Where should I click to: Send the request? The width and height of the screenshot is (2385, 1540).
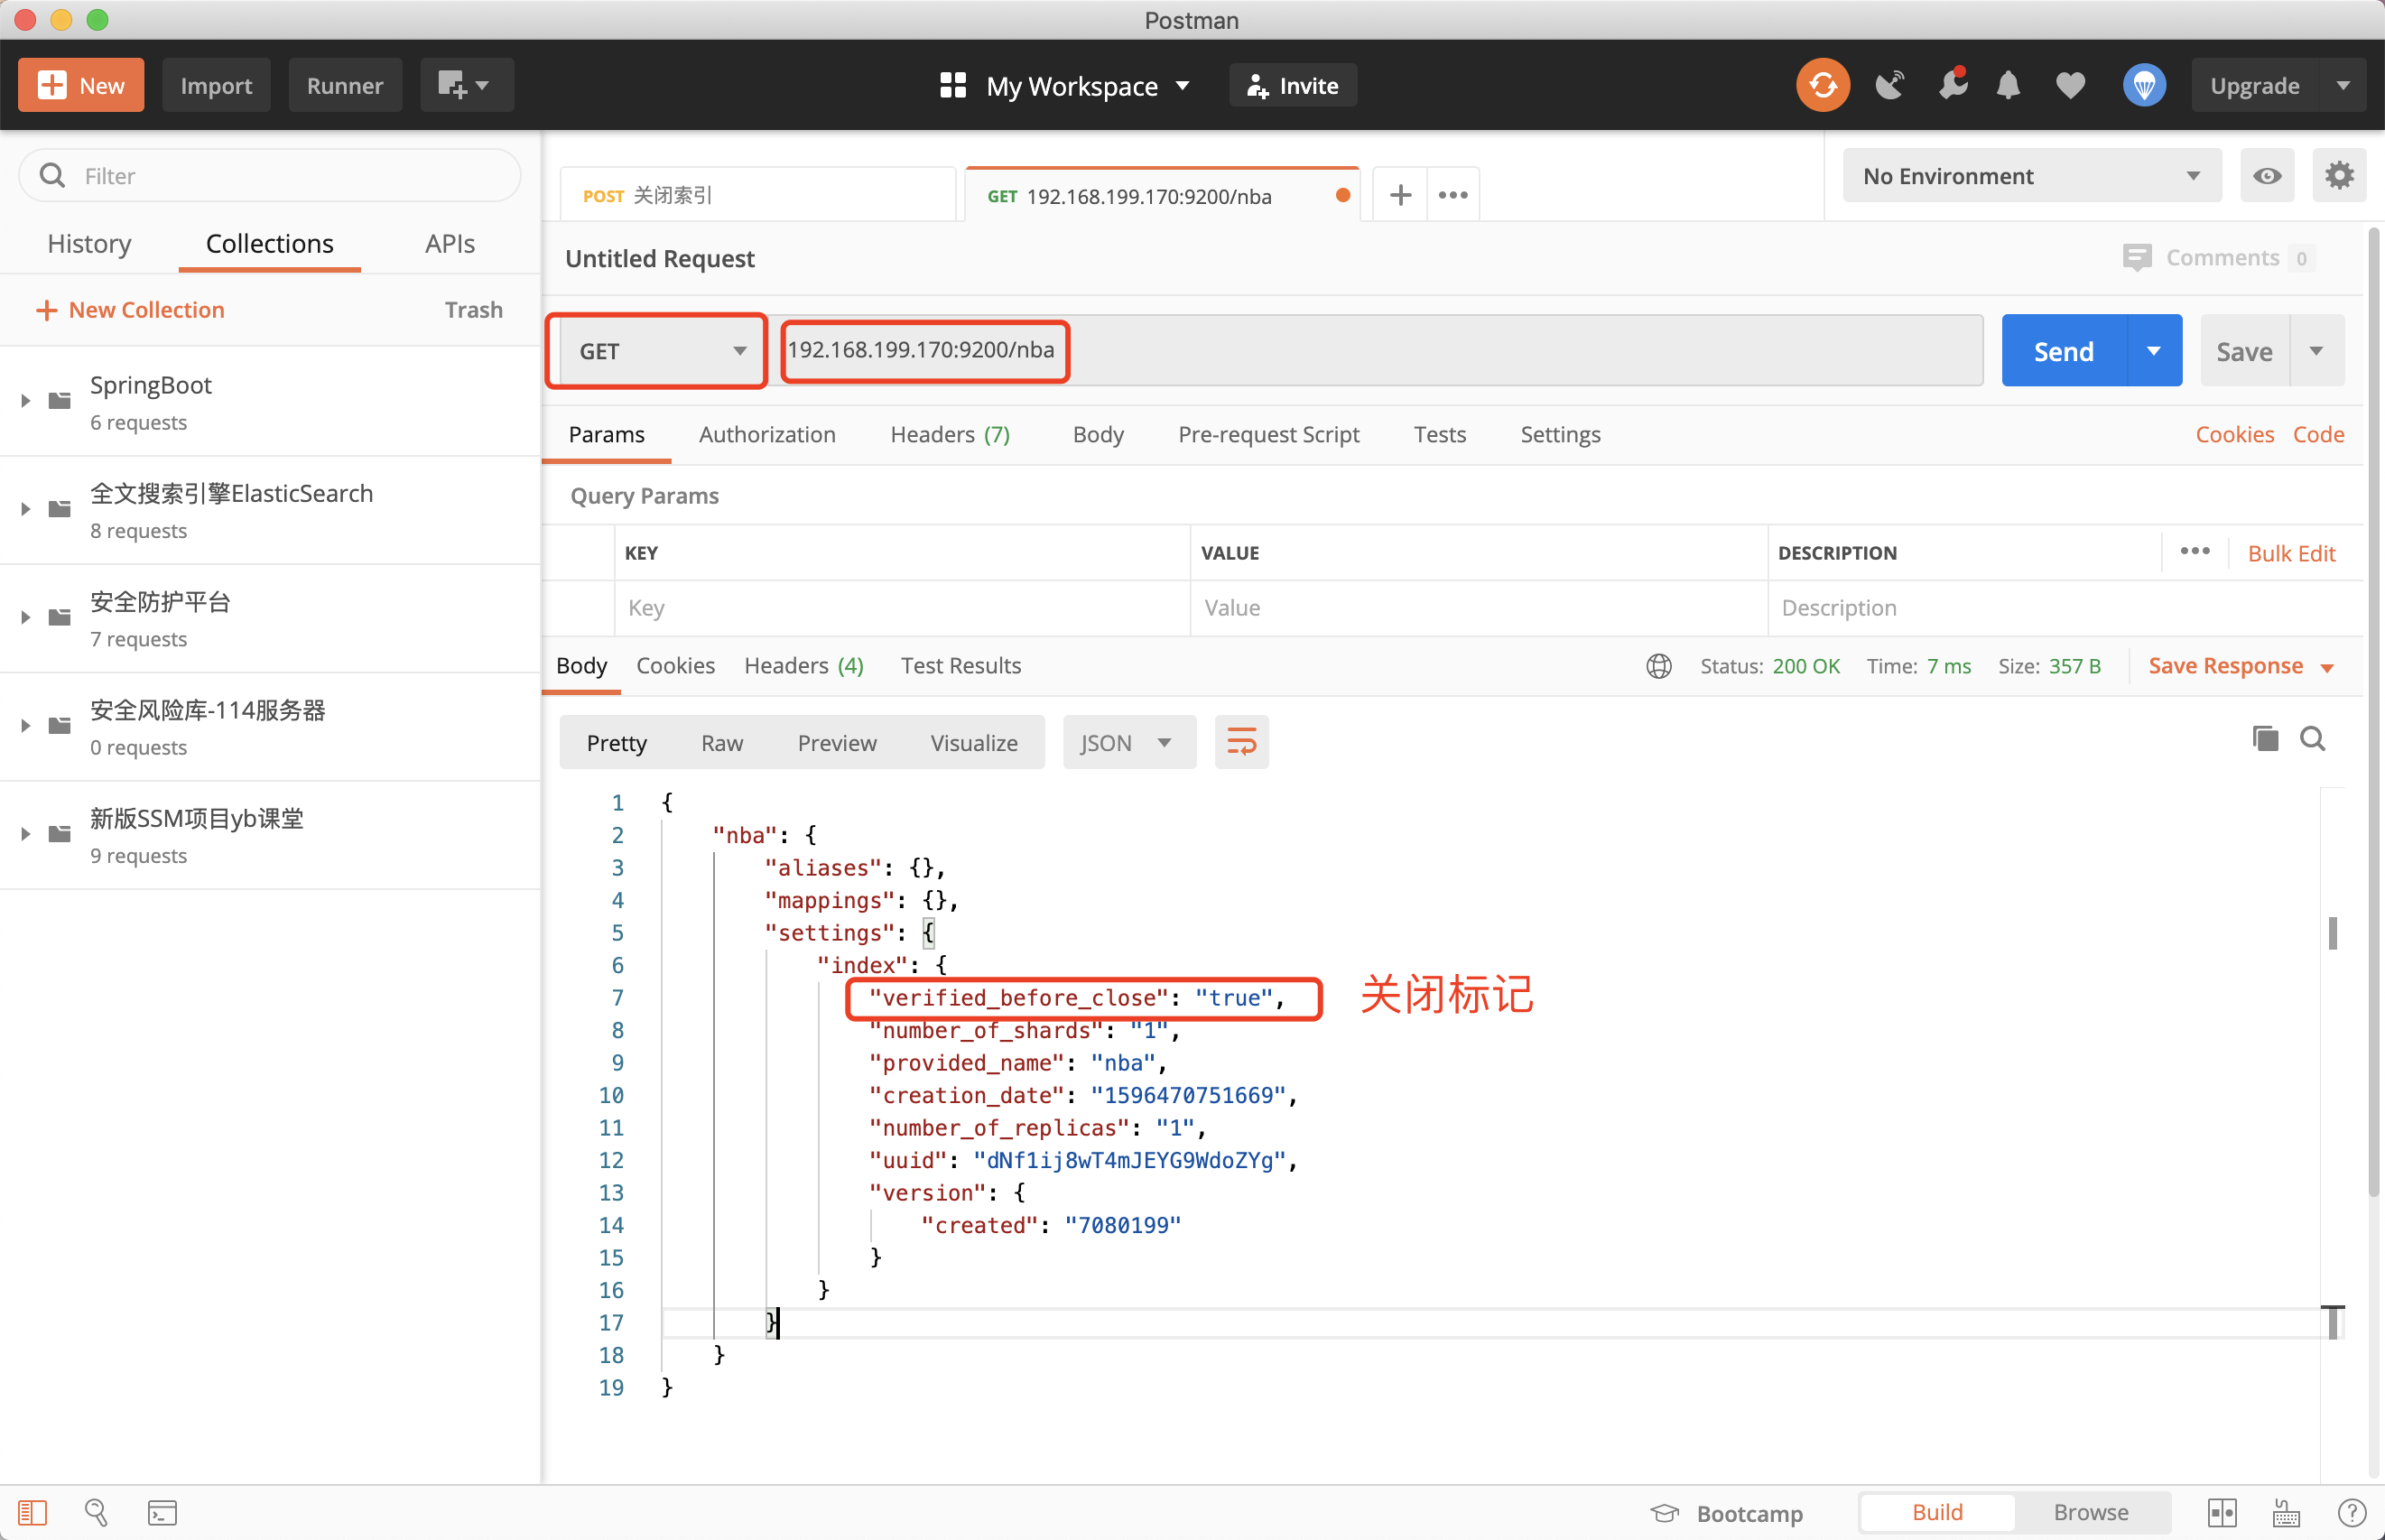[x=2063, y=351]
